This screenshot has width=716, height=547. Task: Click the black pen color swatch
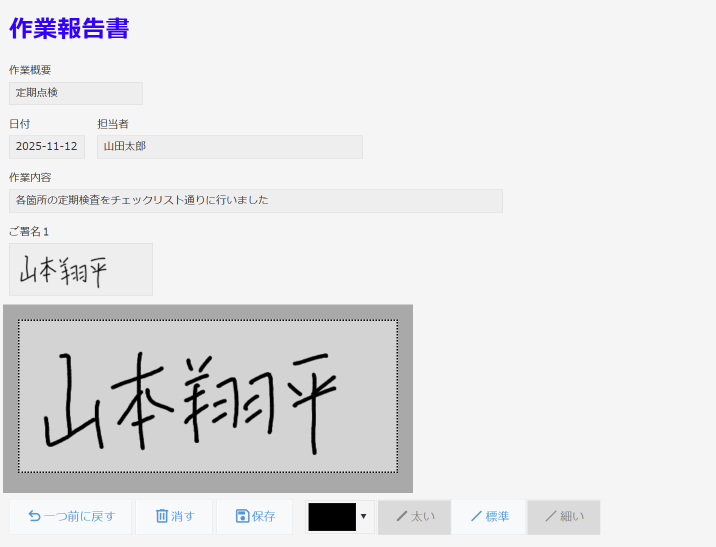click(x=332, y=517)
